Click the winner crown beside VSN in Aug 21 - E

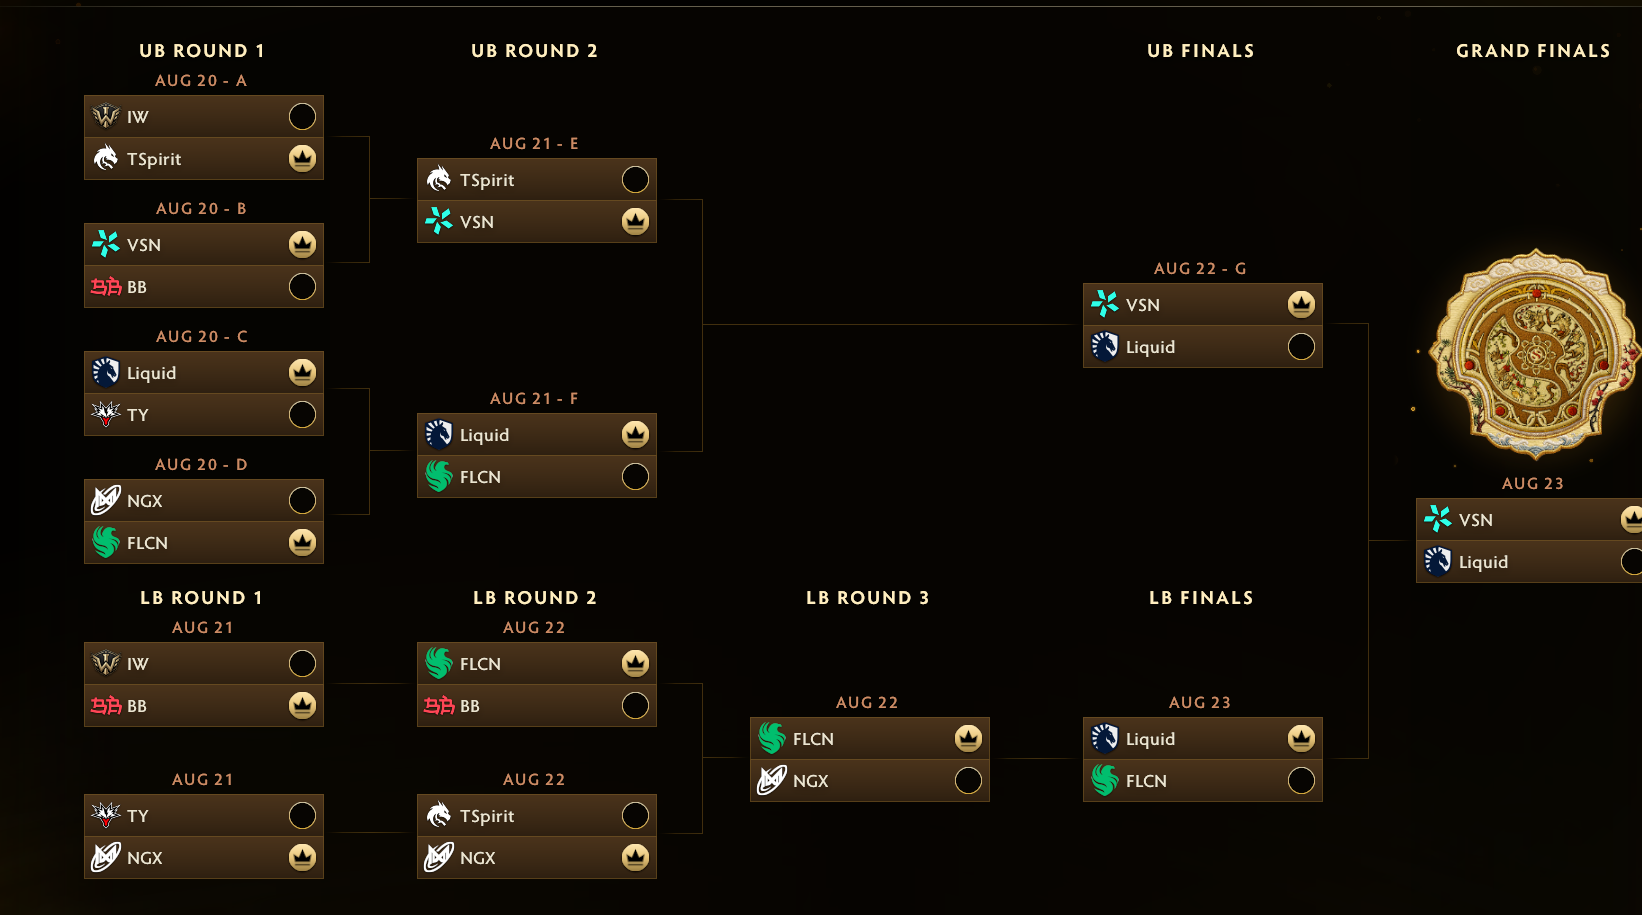[635, 222]
